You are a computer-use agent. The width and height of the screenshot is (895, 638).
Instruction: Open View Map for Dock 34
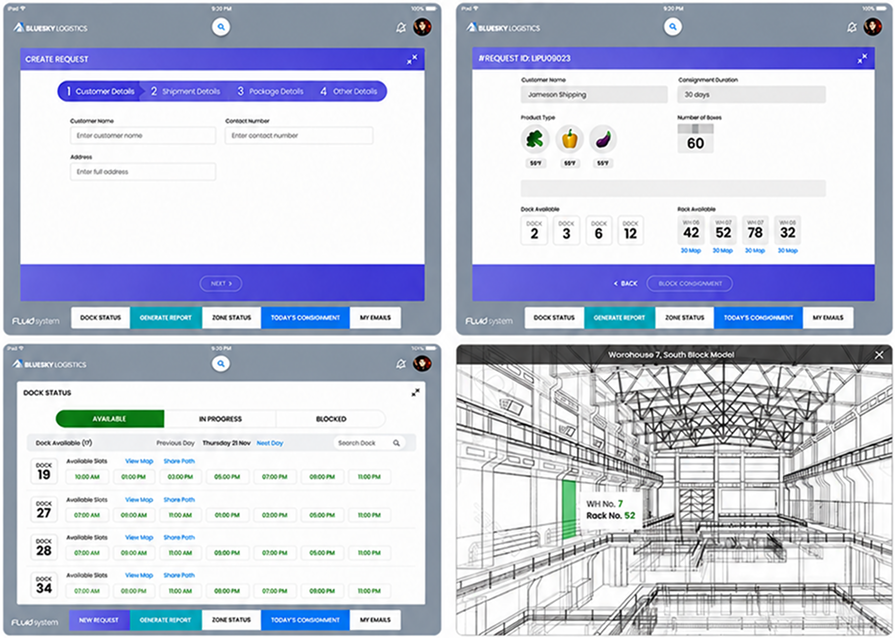point(139,575)
